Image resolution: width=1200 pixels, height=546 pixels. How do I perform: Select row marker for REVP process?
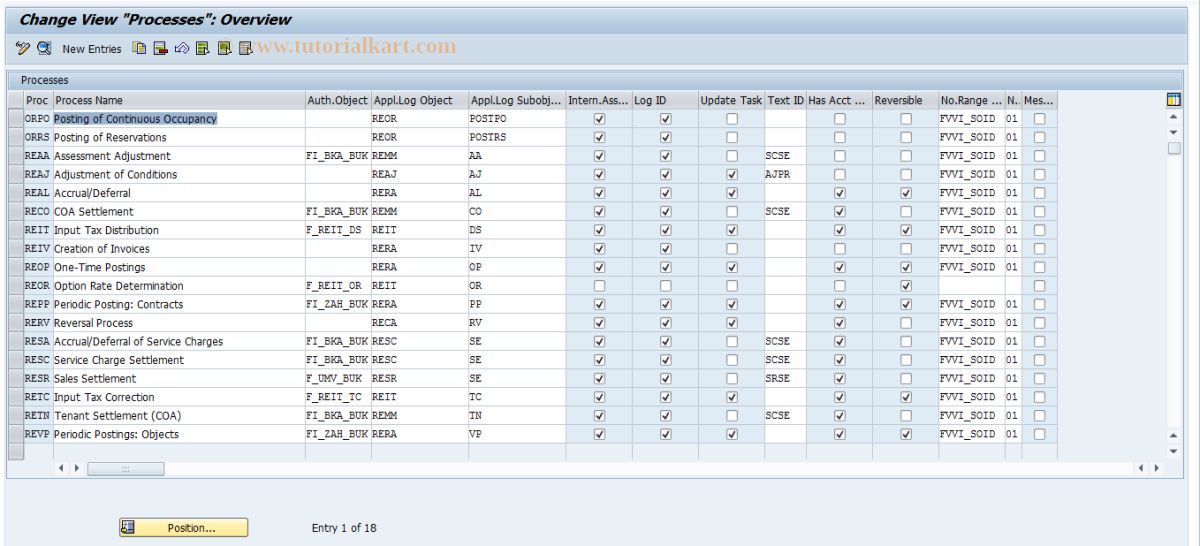15,434
